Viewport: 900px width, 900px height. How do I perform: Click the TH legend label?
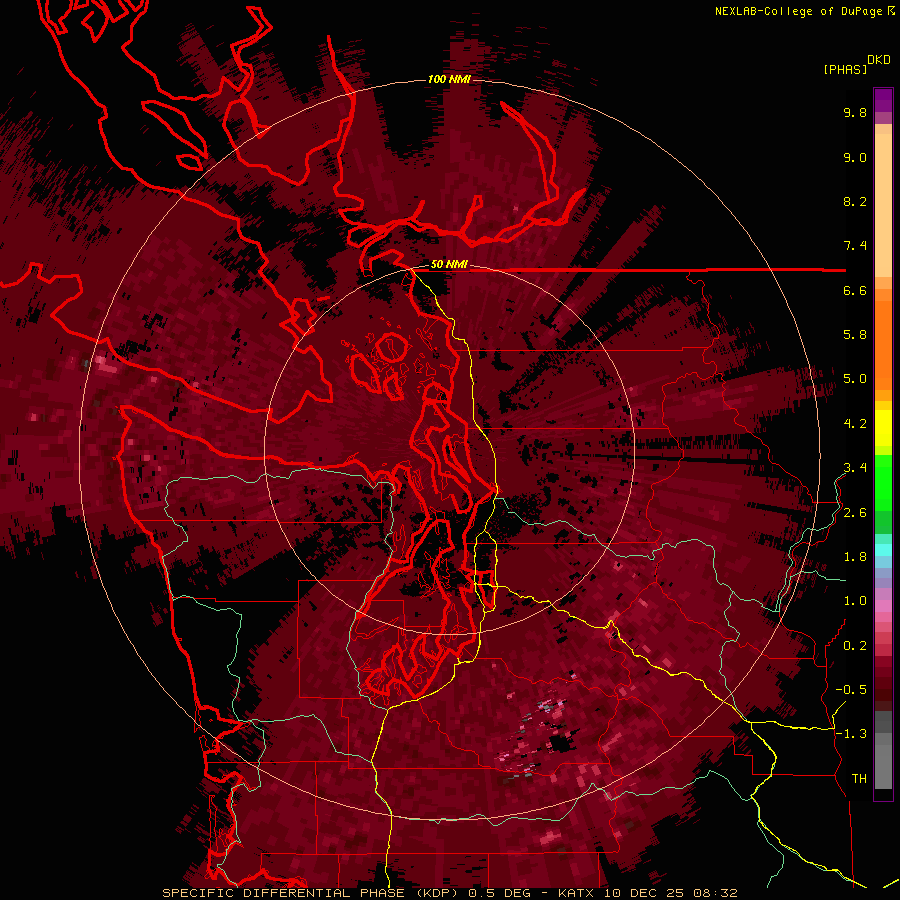click(x=859, y=779)
